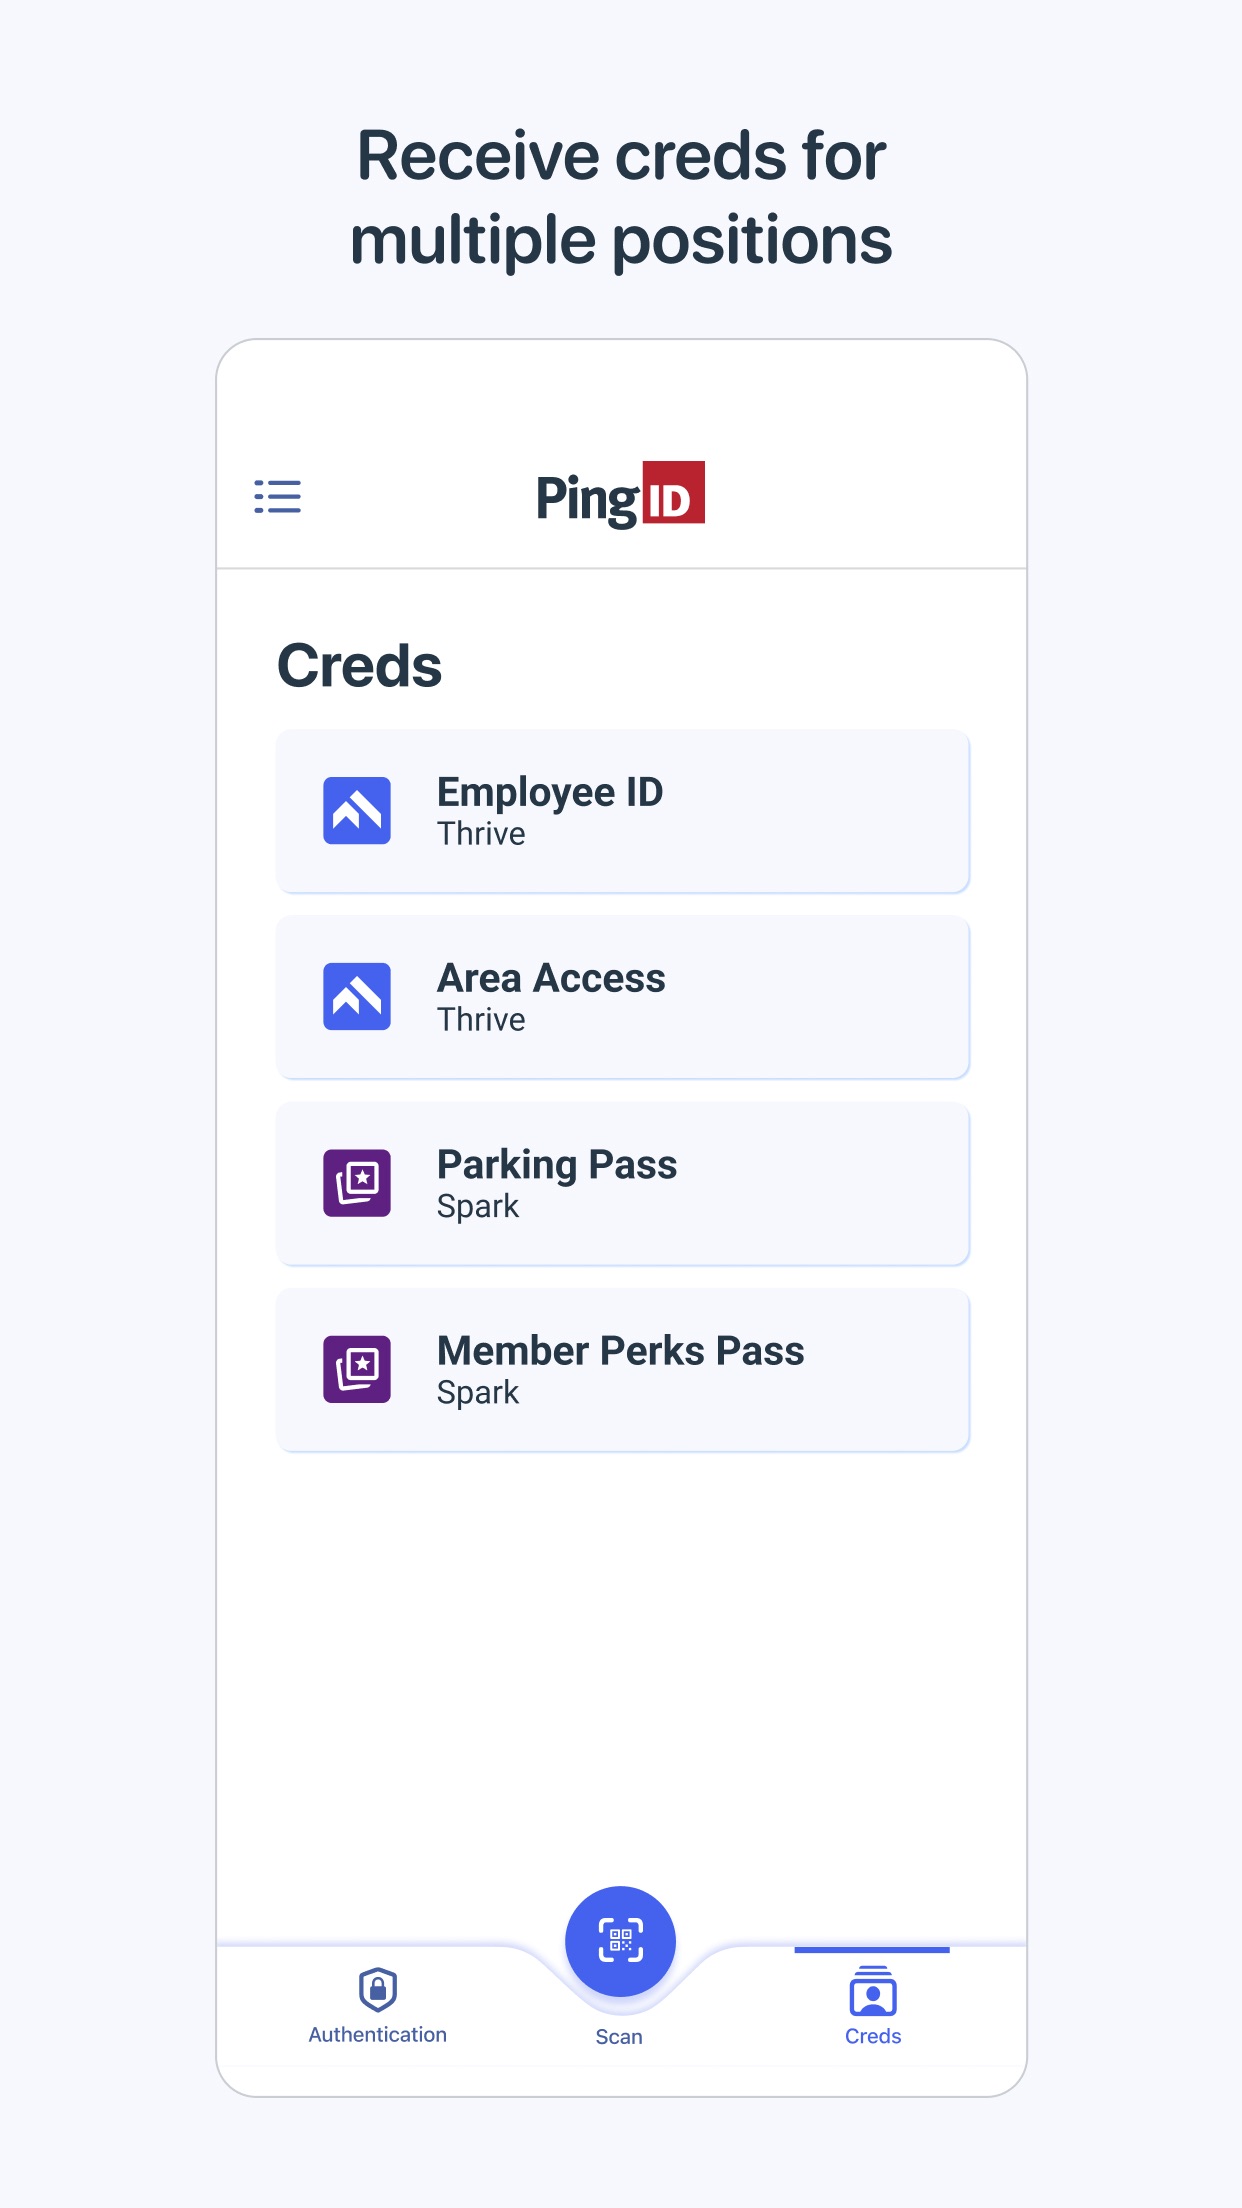The width and height of the screenshot is (1242, 2208).
Task: Select the Authentication shield icon
Action: [379, 1984]
